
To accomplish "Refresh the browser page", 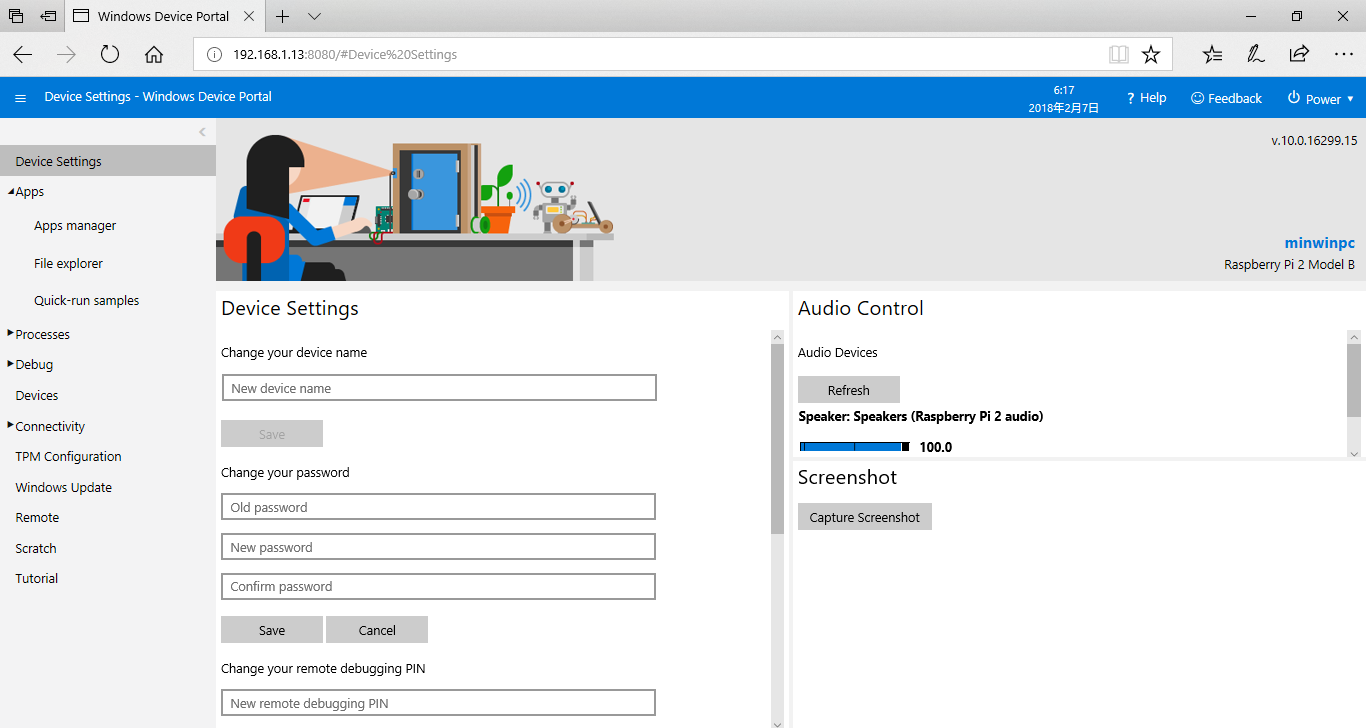I will point(110,54).
